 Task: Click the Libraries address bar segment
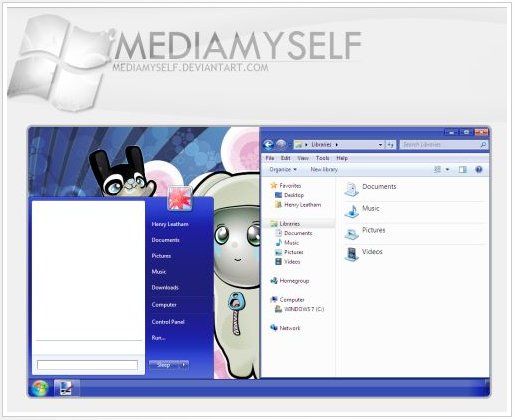pos(322,145)
